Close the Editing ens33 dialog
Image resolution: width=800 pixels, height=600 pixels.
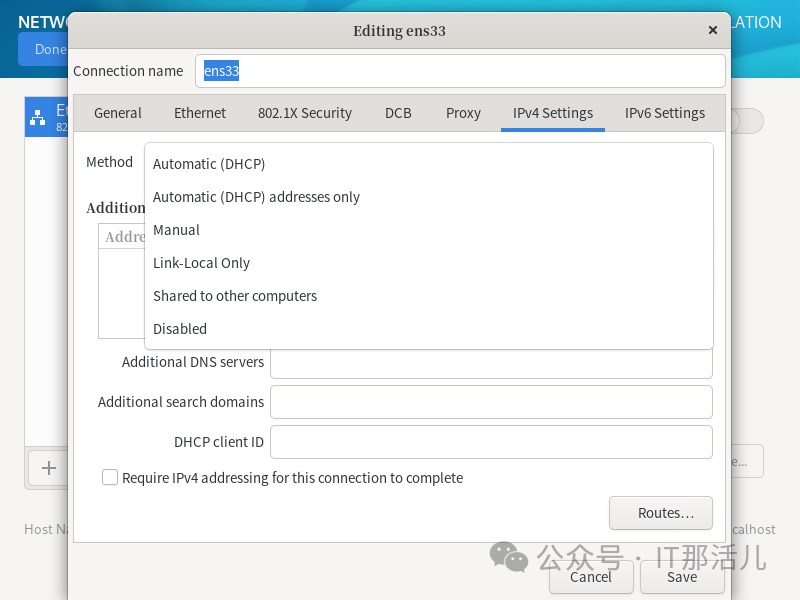pos(713,30)
